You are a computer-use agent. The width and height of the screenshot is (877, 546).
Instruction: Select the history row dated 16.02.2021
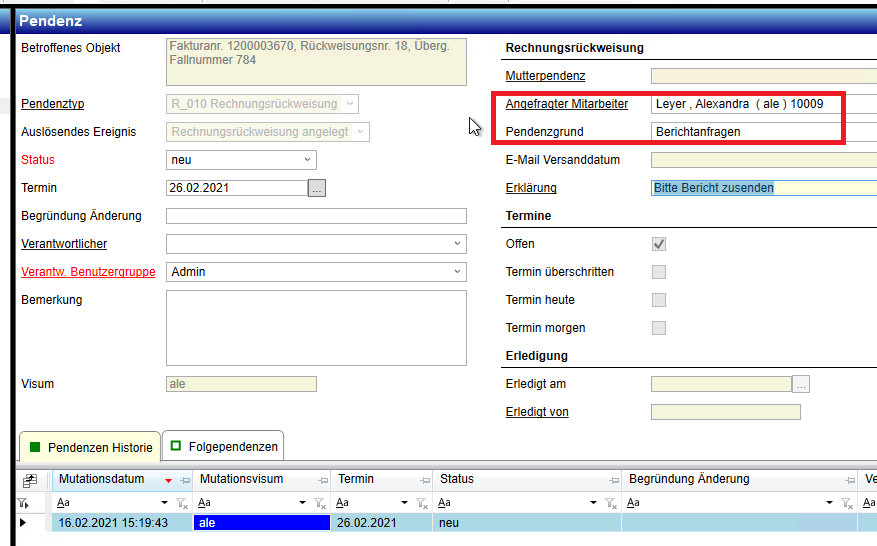pyautogui.click(x=112, y=523)
